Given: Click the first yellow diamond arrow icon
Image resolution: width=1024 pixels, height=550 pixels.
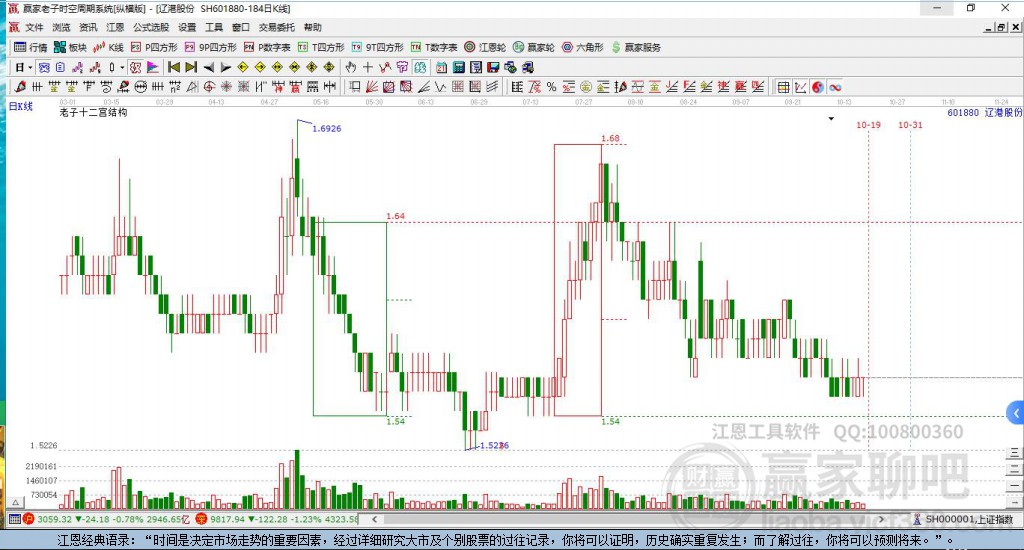Looking at the screenshot, I should 242,67.
